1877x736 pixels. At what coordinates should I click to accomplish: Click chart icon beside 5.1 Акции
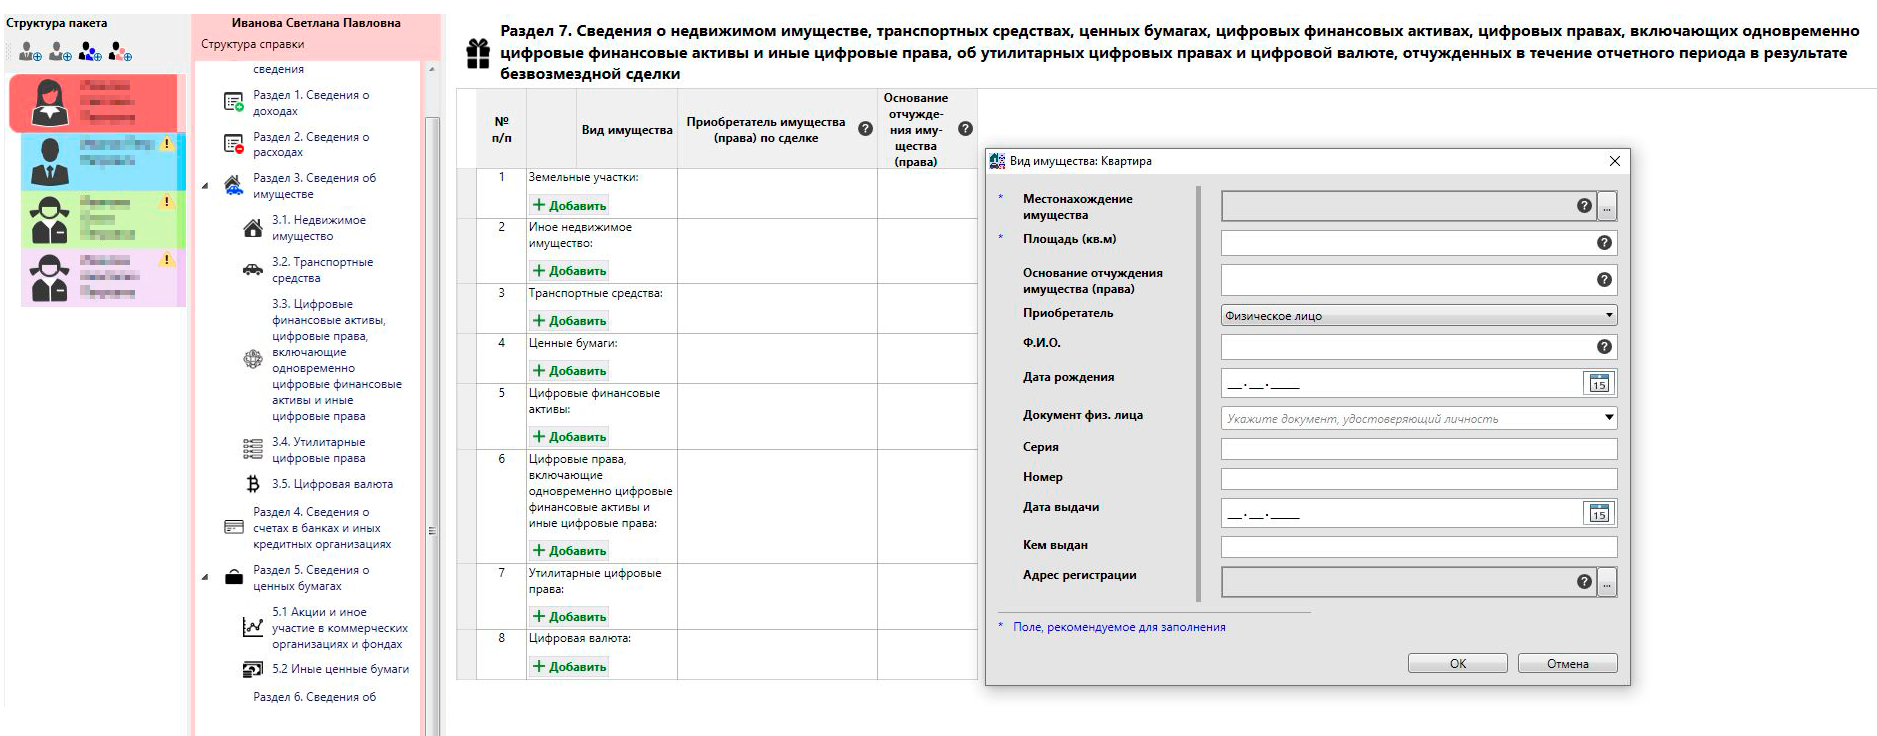coord(253,627)
